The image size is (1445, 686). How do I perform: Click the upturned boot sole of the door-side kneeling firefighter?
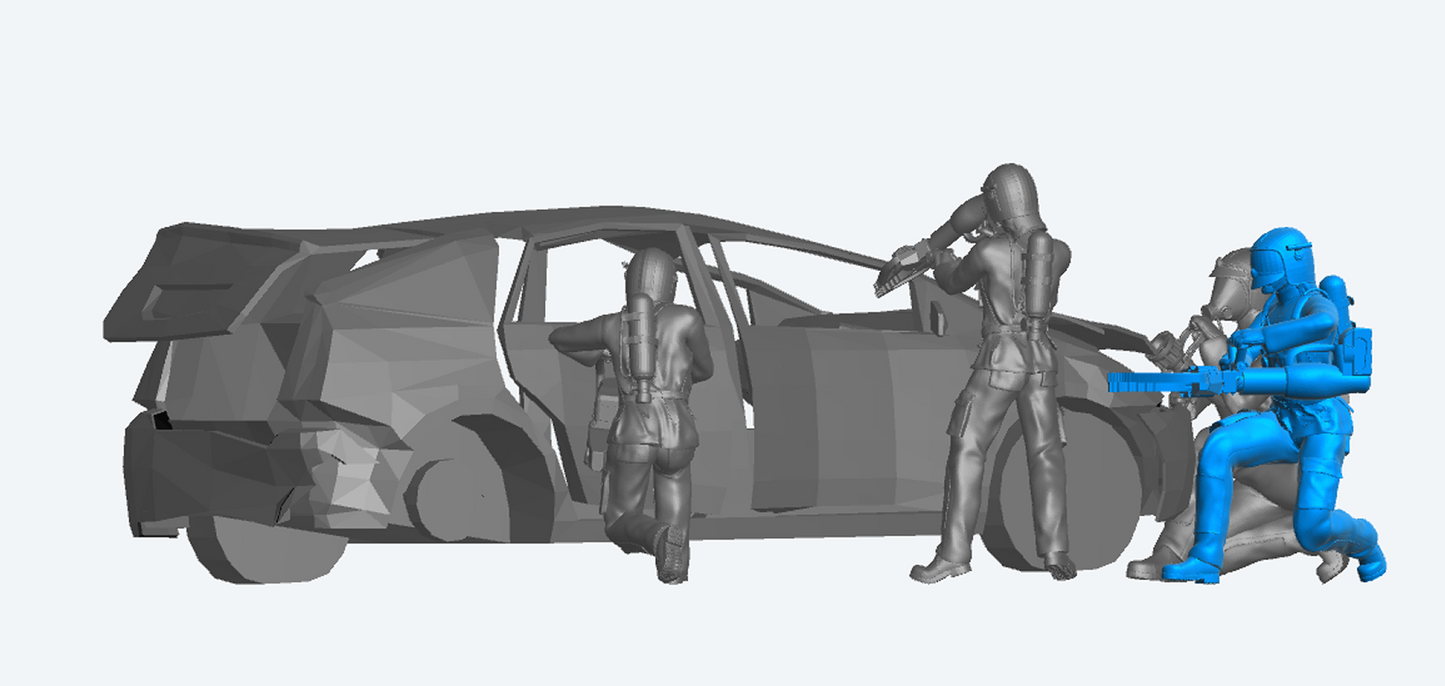point(670,555)
